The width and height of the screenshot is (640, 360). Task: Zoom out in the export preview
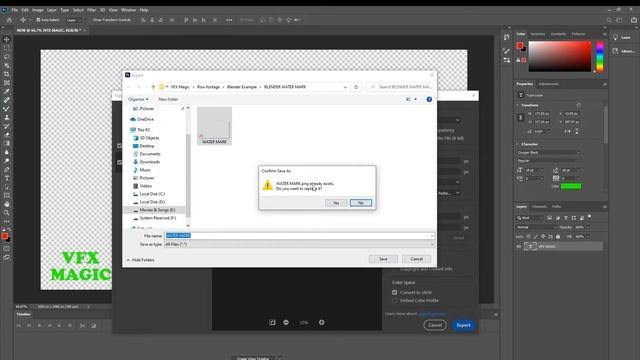tap(286, 322)
